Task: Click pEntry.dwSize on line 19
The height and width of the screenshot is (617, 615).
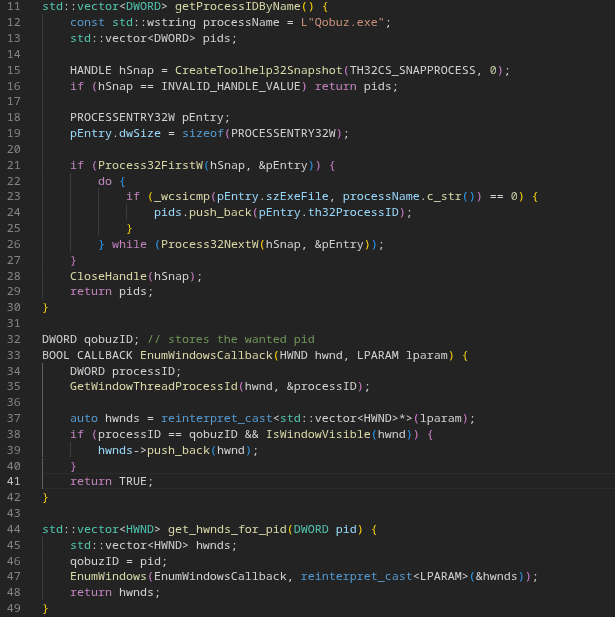Action: coord(115,133)
